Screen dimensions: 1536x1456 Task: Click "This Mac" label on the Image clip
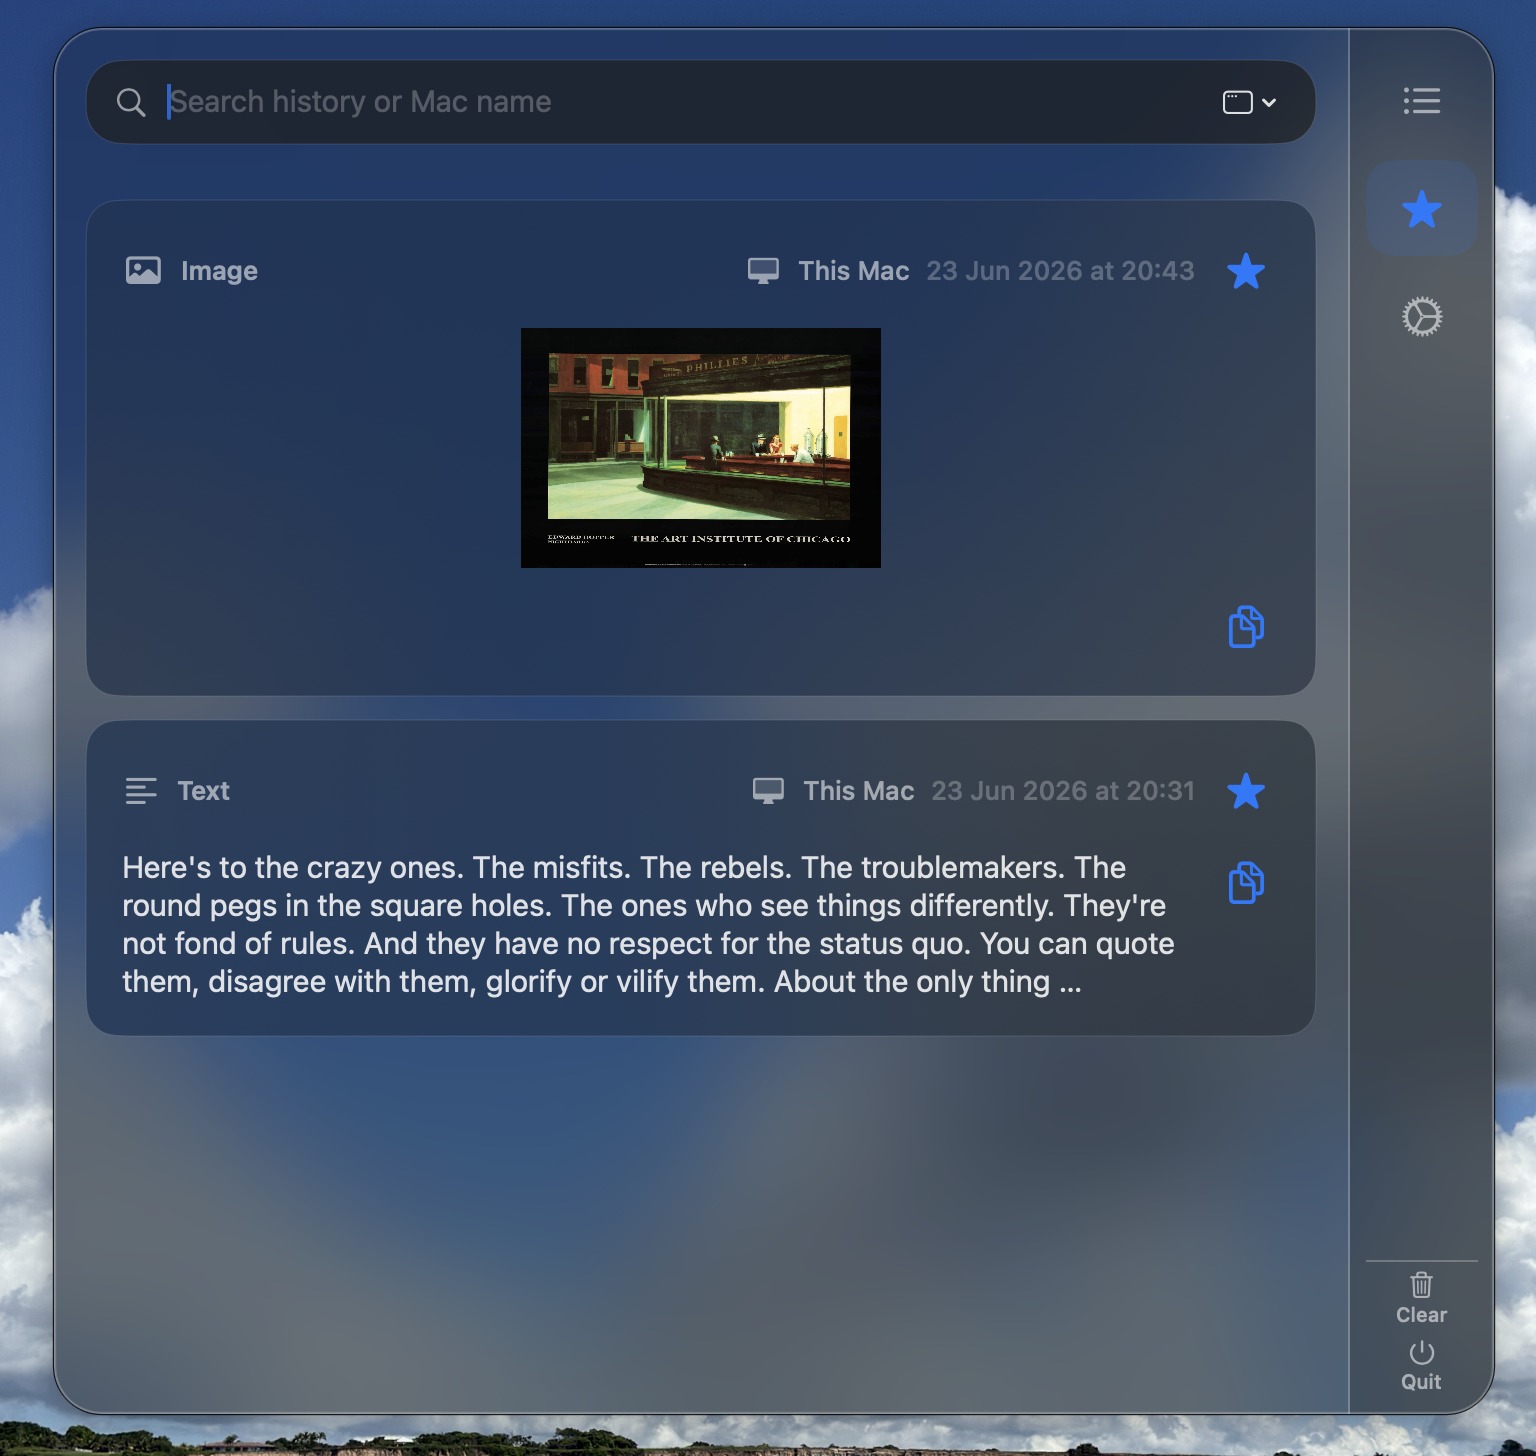pos(854,271)
